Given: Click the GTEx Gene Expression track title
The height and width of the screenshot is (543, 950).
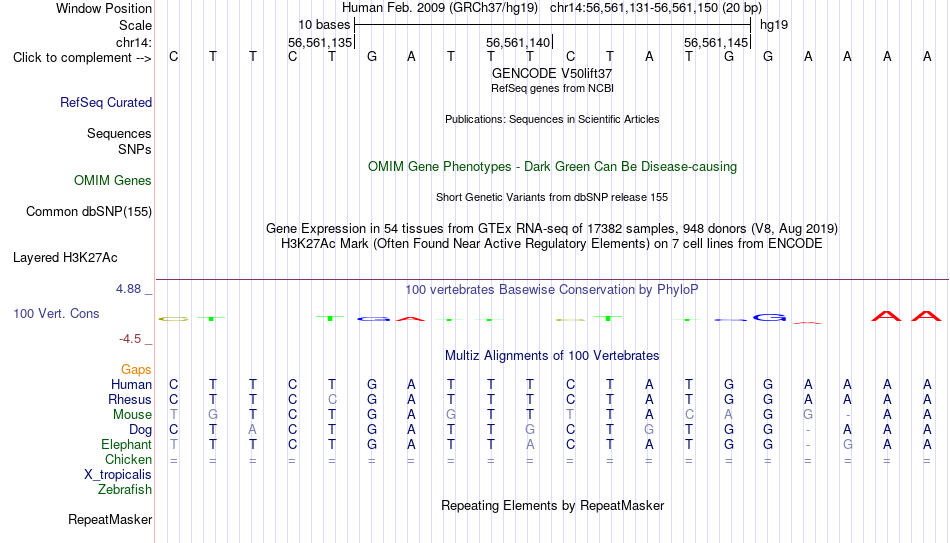Looking at the screenshot, I should coord(552,228).
